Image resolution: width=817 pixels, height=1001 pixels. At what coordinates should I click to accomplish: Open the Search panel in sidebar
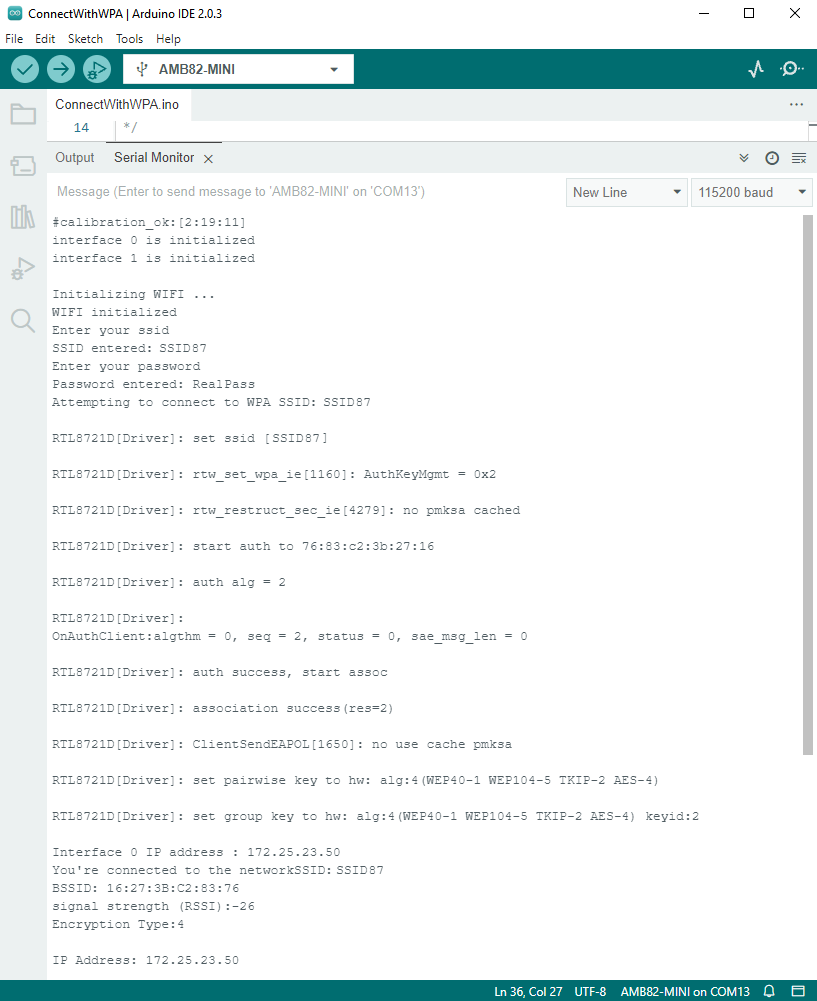pyautogui.click(x=23, y=320)
